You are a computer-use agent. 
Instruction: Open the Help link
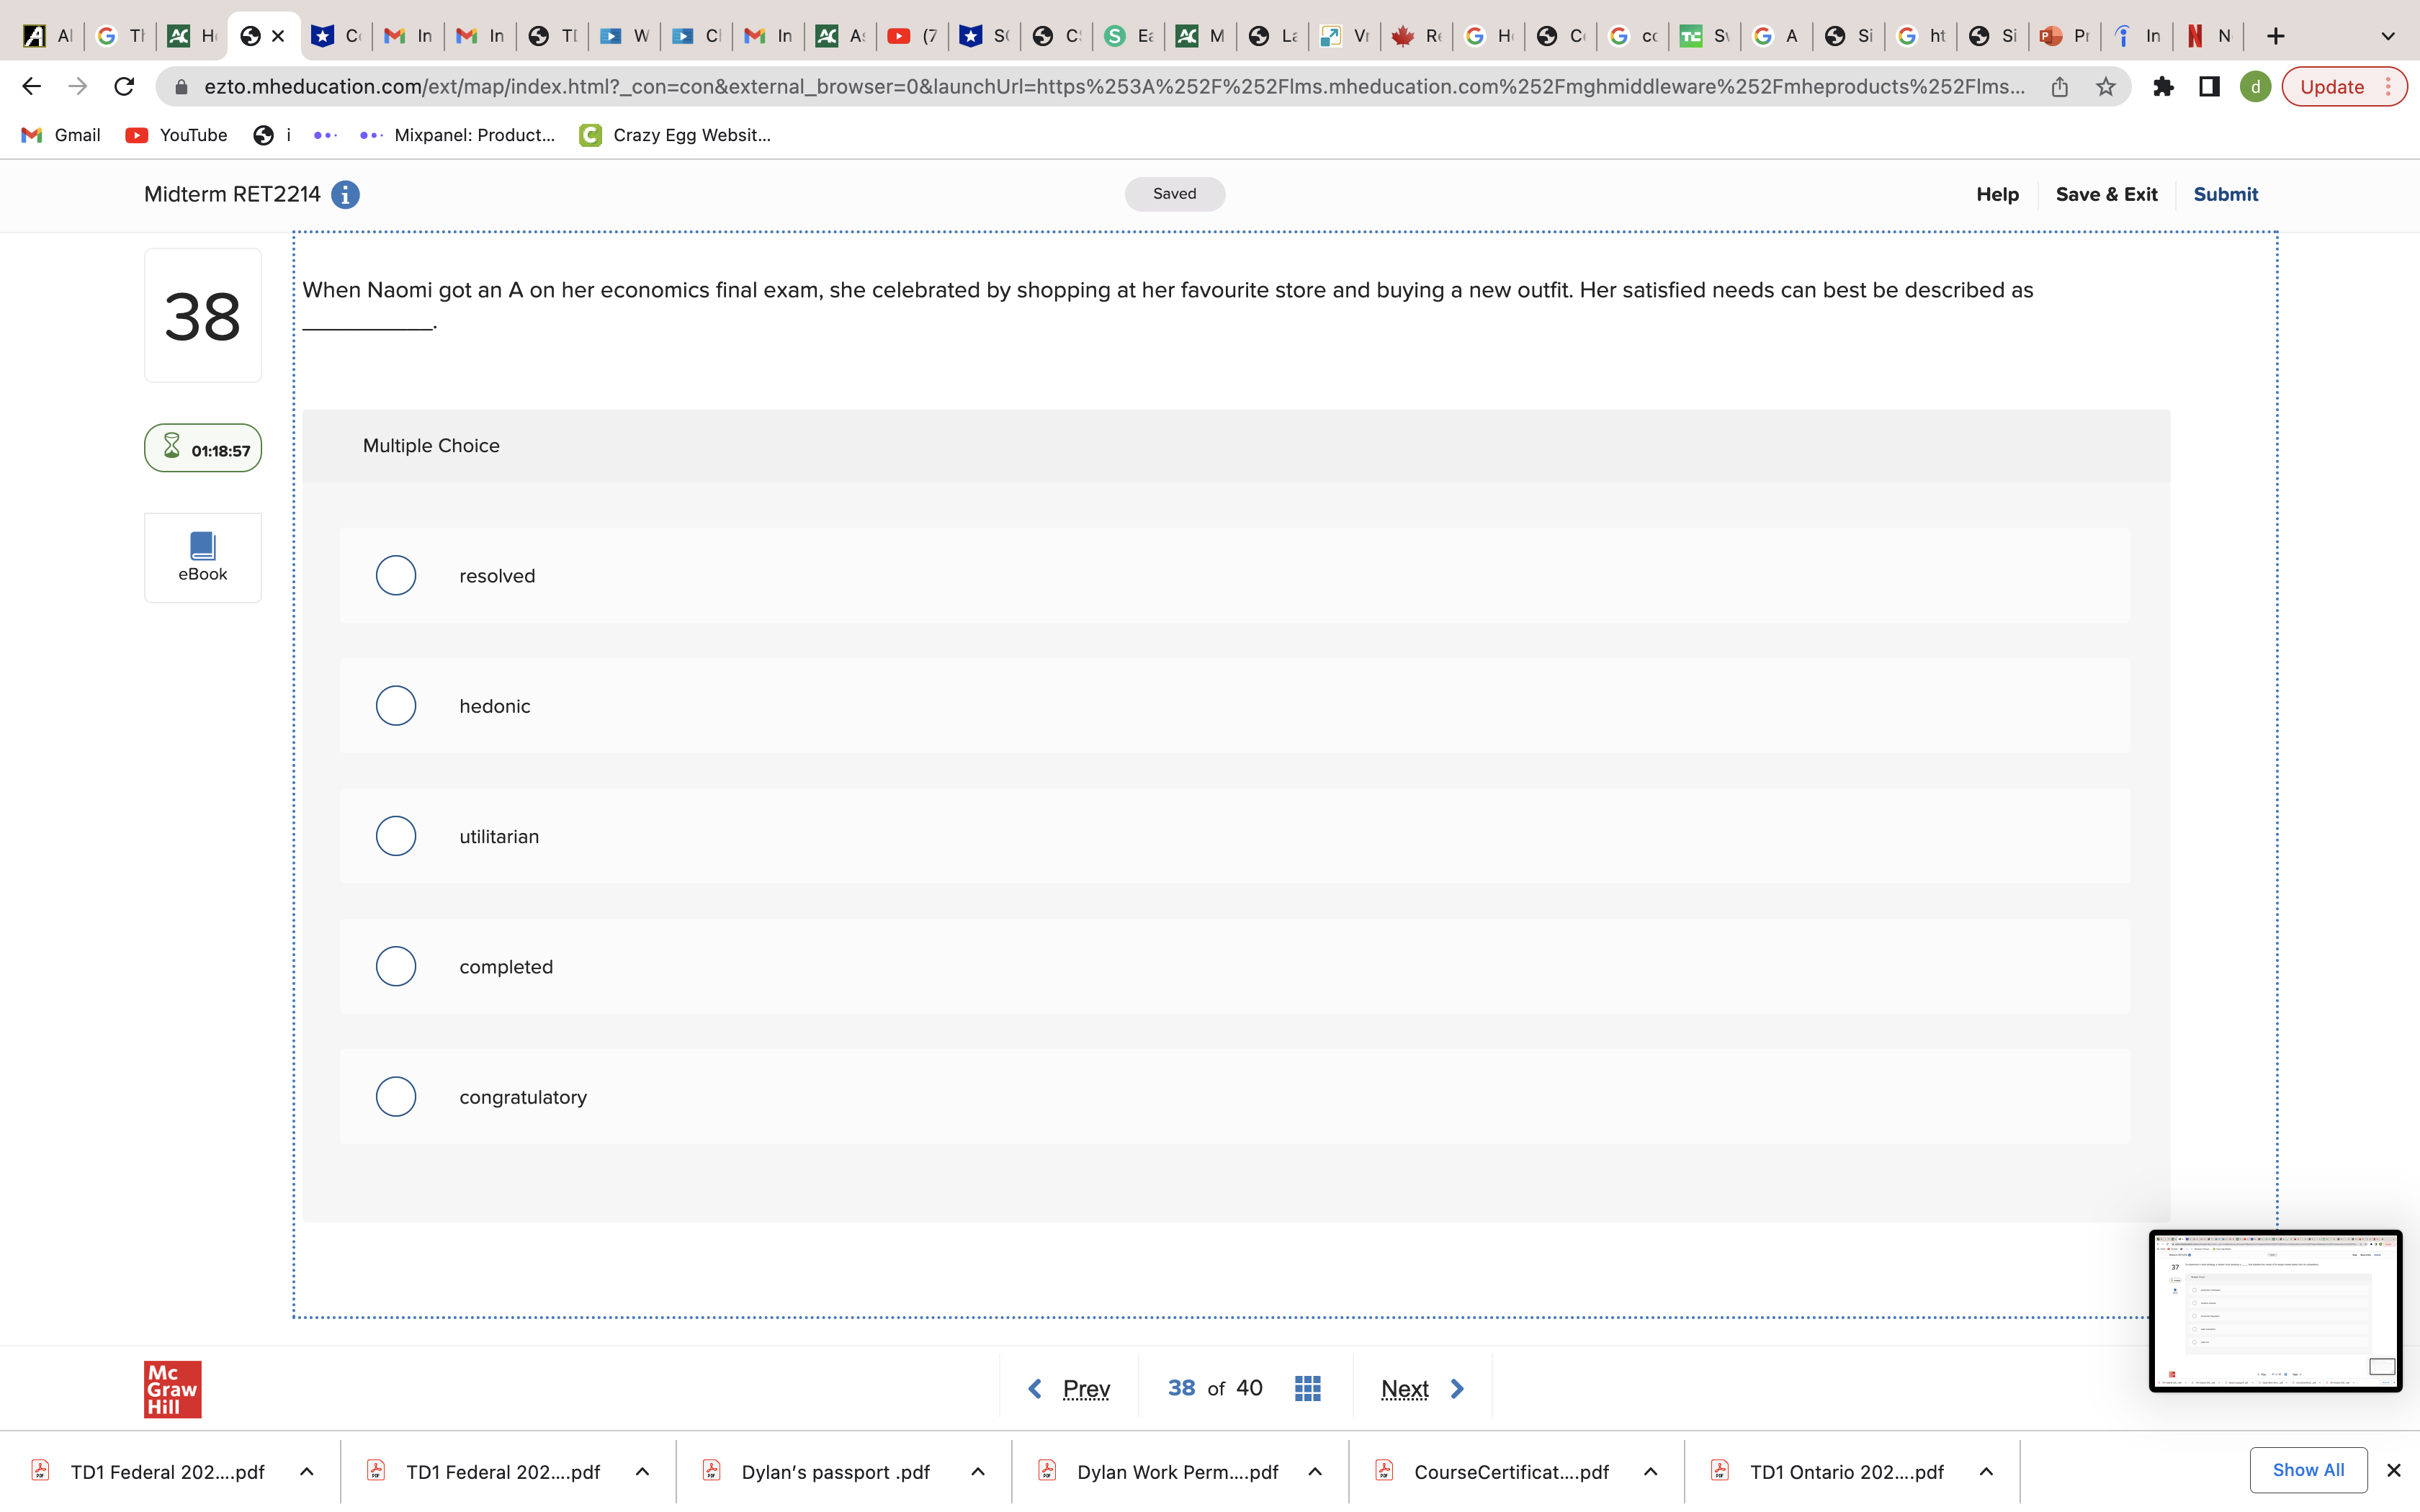click(x=1997, y=194)
